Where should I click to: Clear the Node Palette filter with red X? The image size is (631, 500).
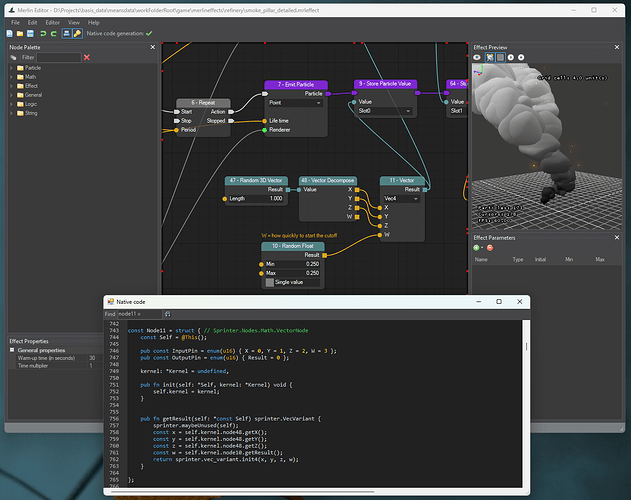(87, 57)
